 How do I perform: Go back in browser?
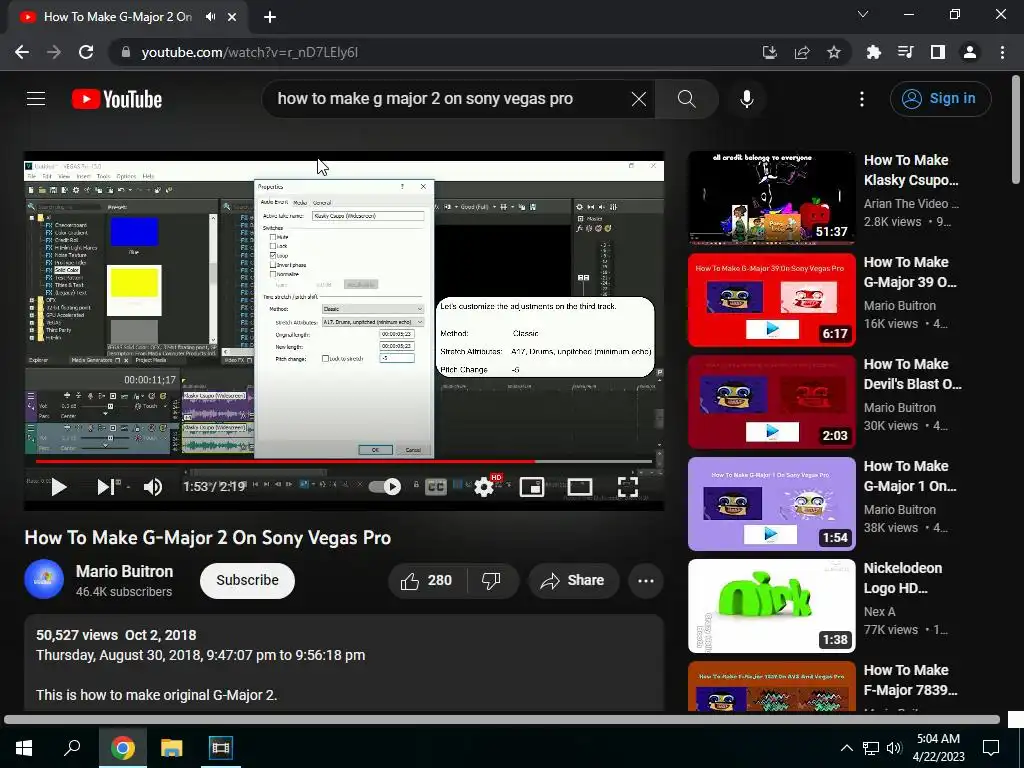[x=22, y=52]
